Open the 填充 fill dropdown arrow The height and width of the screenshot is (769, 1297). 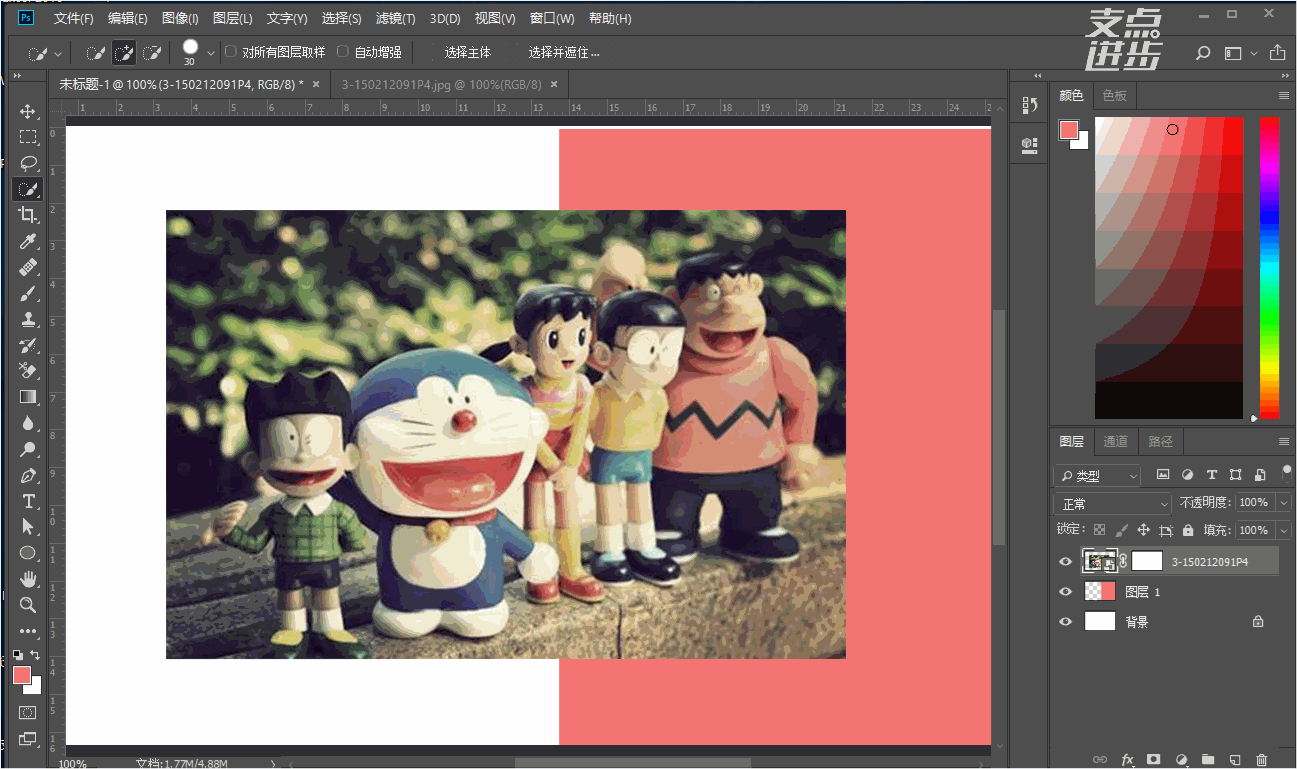pos(1282,530)
